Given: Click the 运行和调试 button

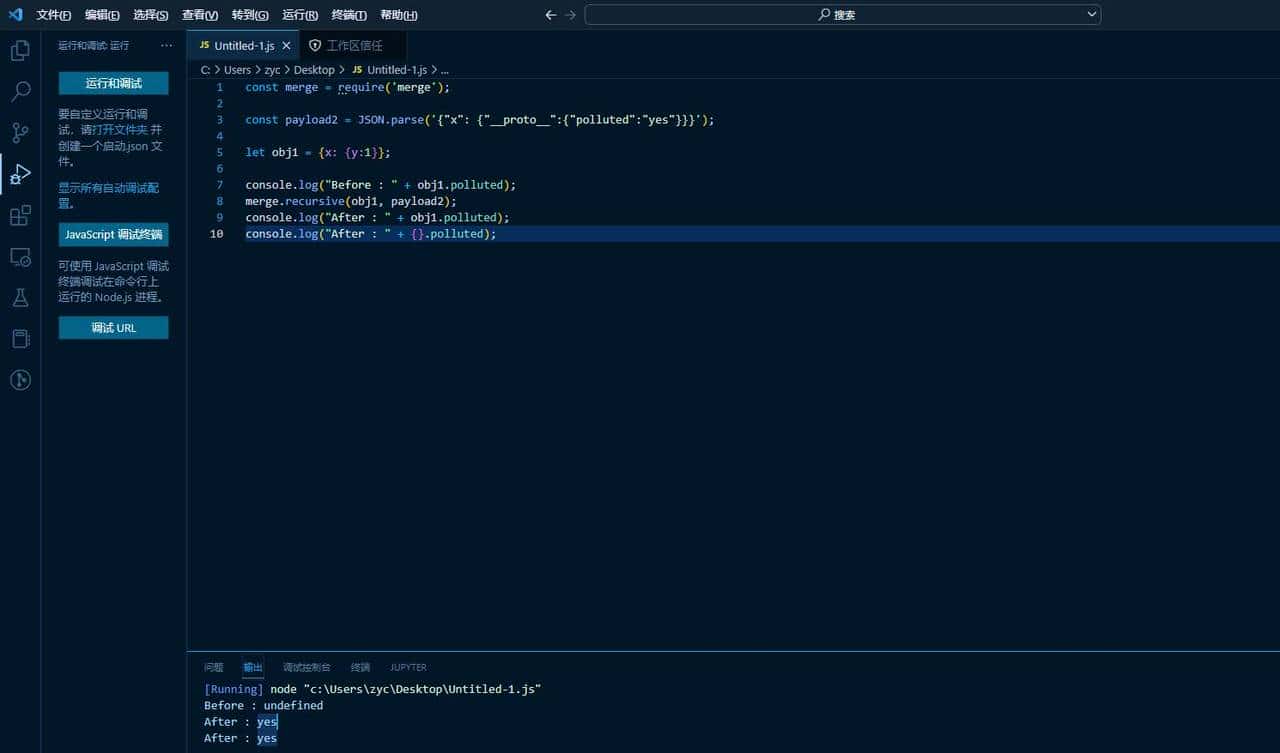Looking at the screenshot, I should coord(113,83).
